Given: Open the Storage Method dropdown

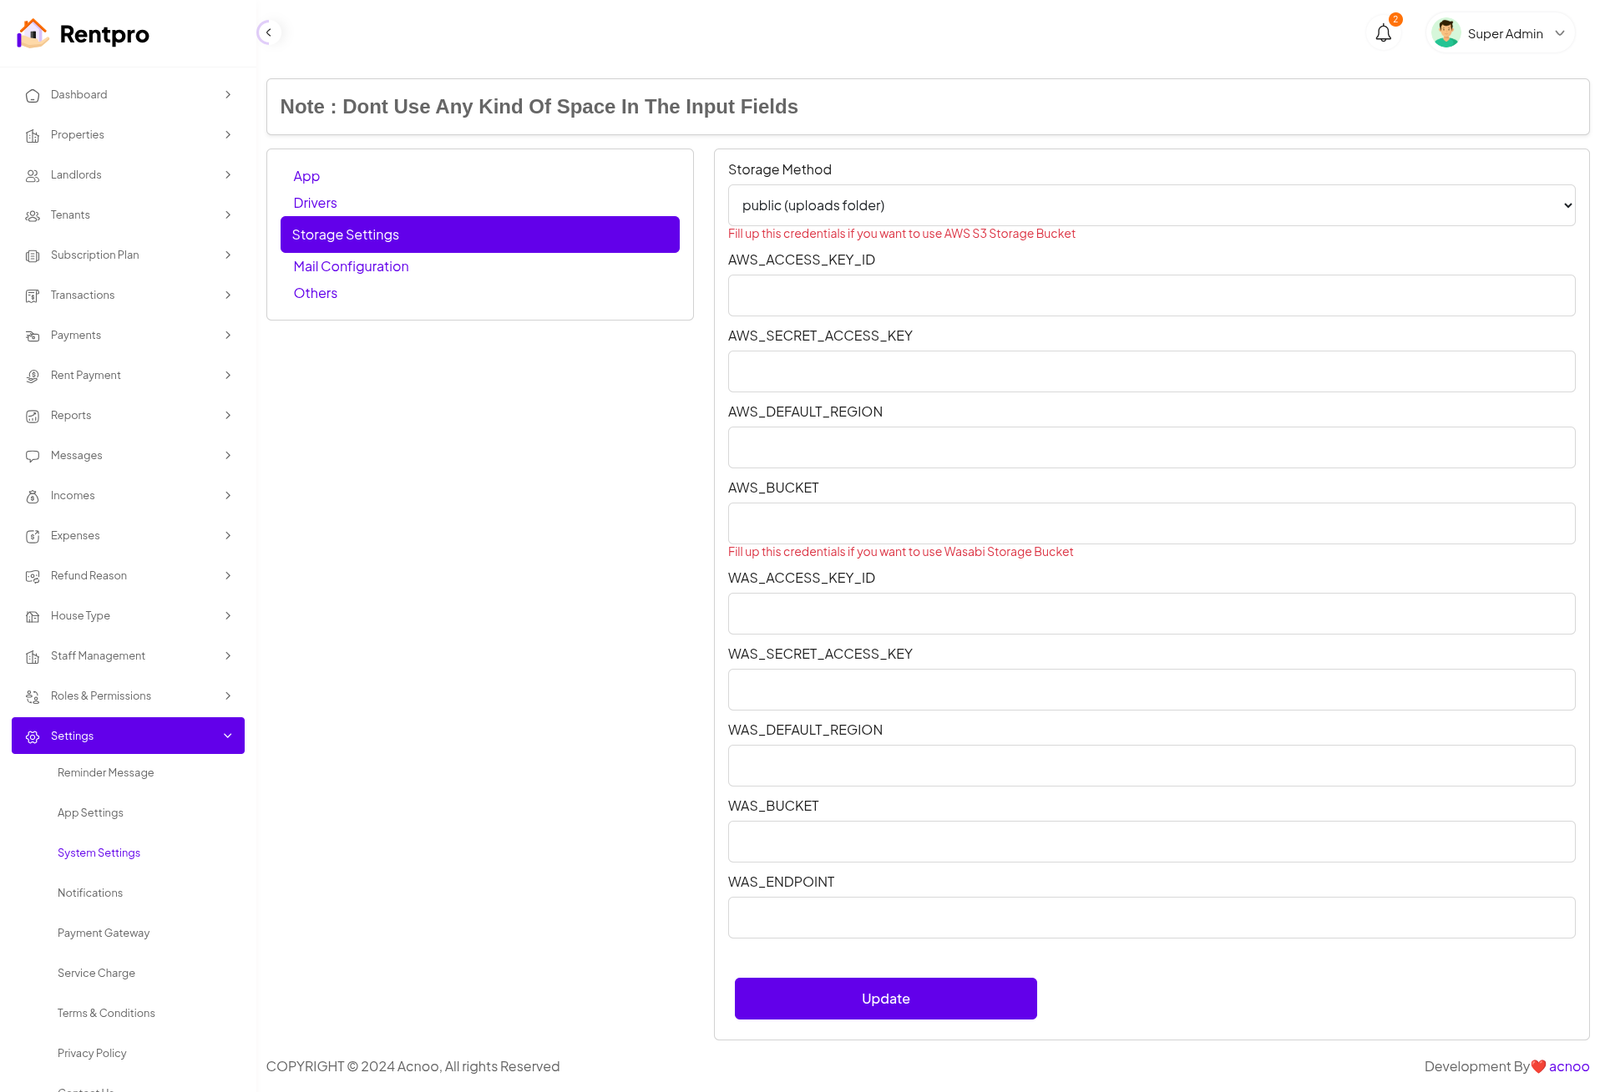Looking at the screenshot, I should coord(1151,205).
